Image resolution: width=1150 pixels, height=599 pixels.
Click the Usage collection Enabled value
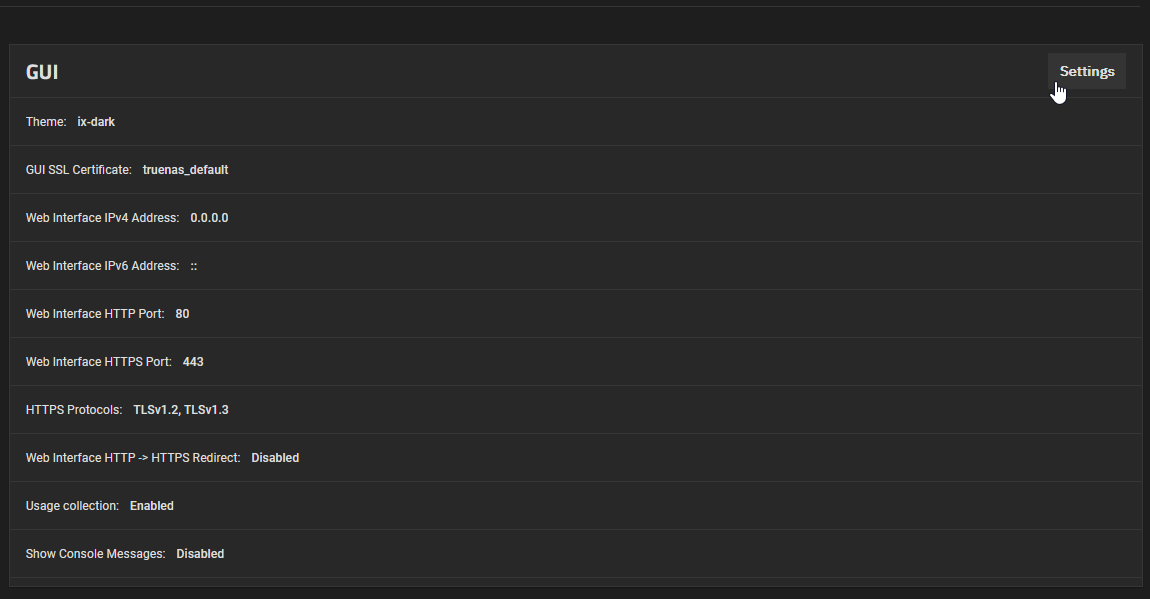(152, 506)
